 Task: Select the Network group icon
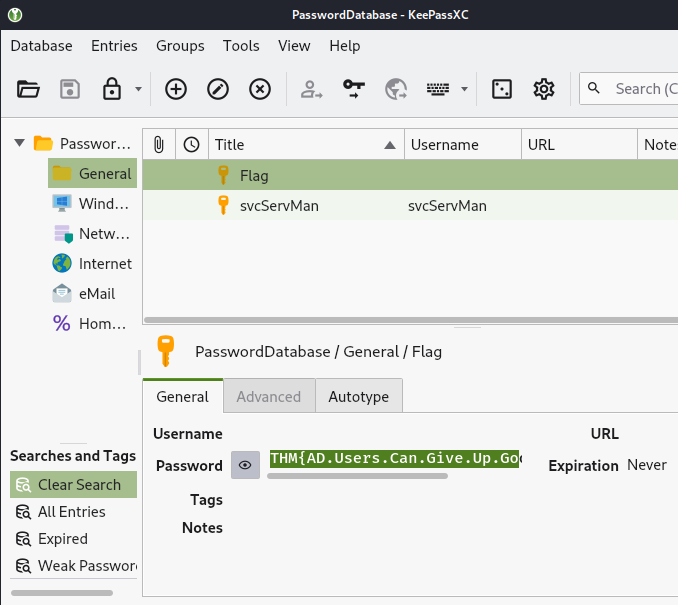tap(63, 234)
